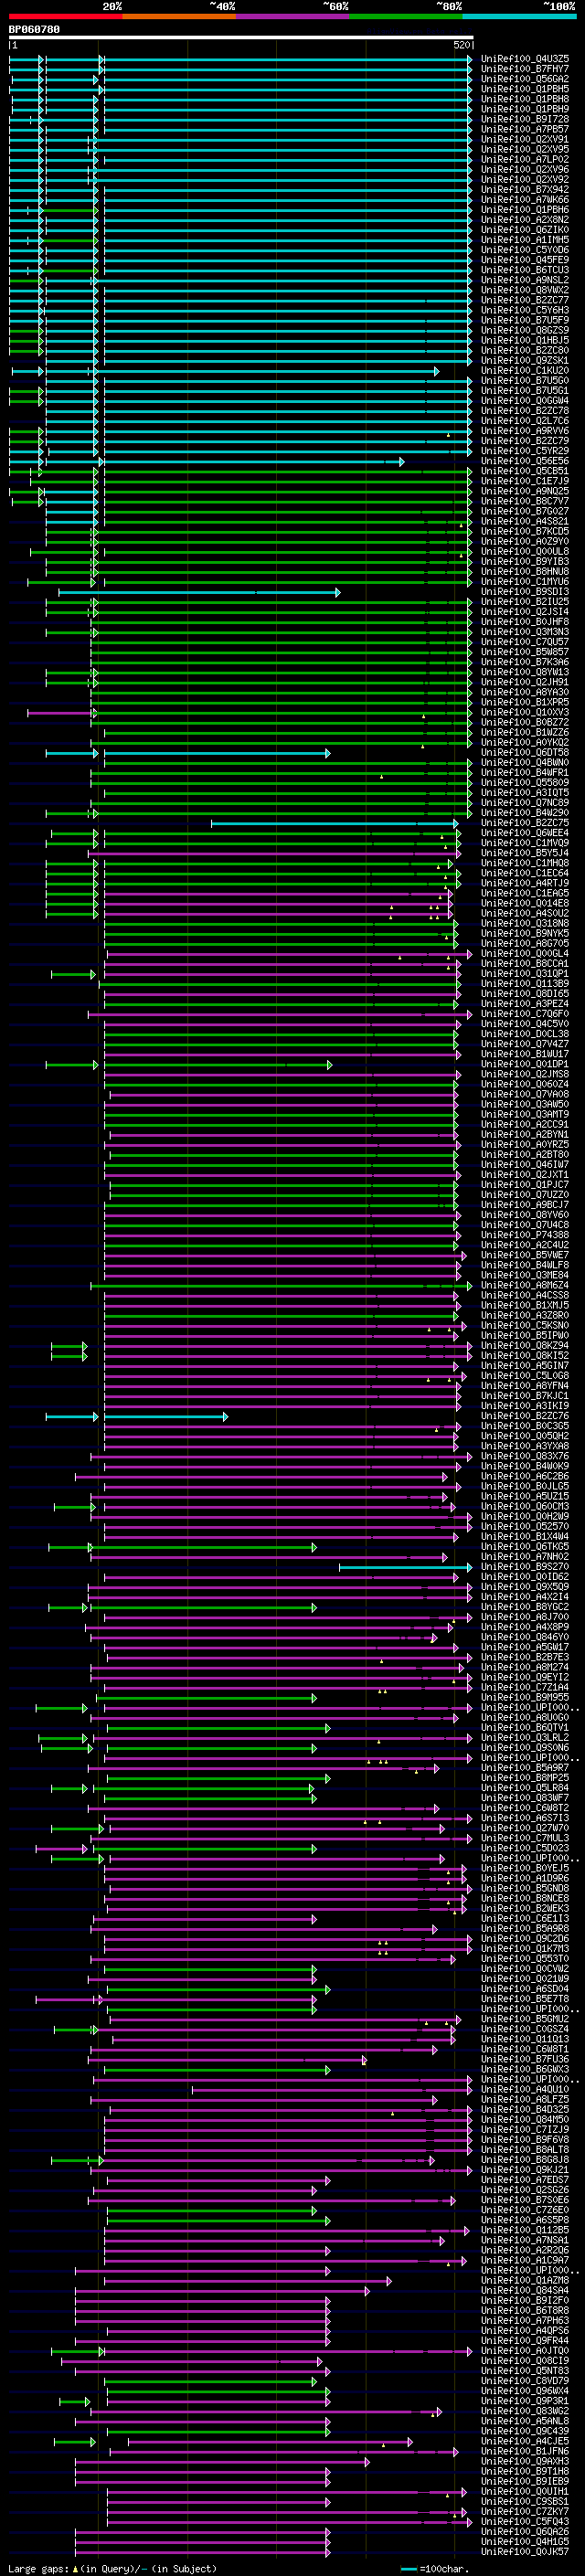
Task: Select hit UniRef100_Q55809
Action: [525, 783]
